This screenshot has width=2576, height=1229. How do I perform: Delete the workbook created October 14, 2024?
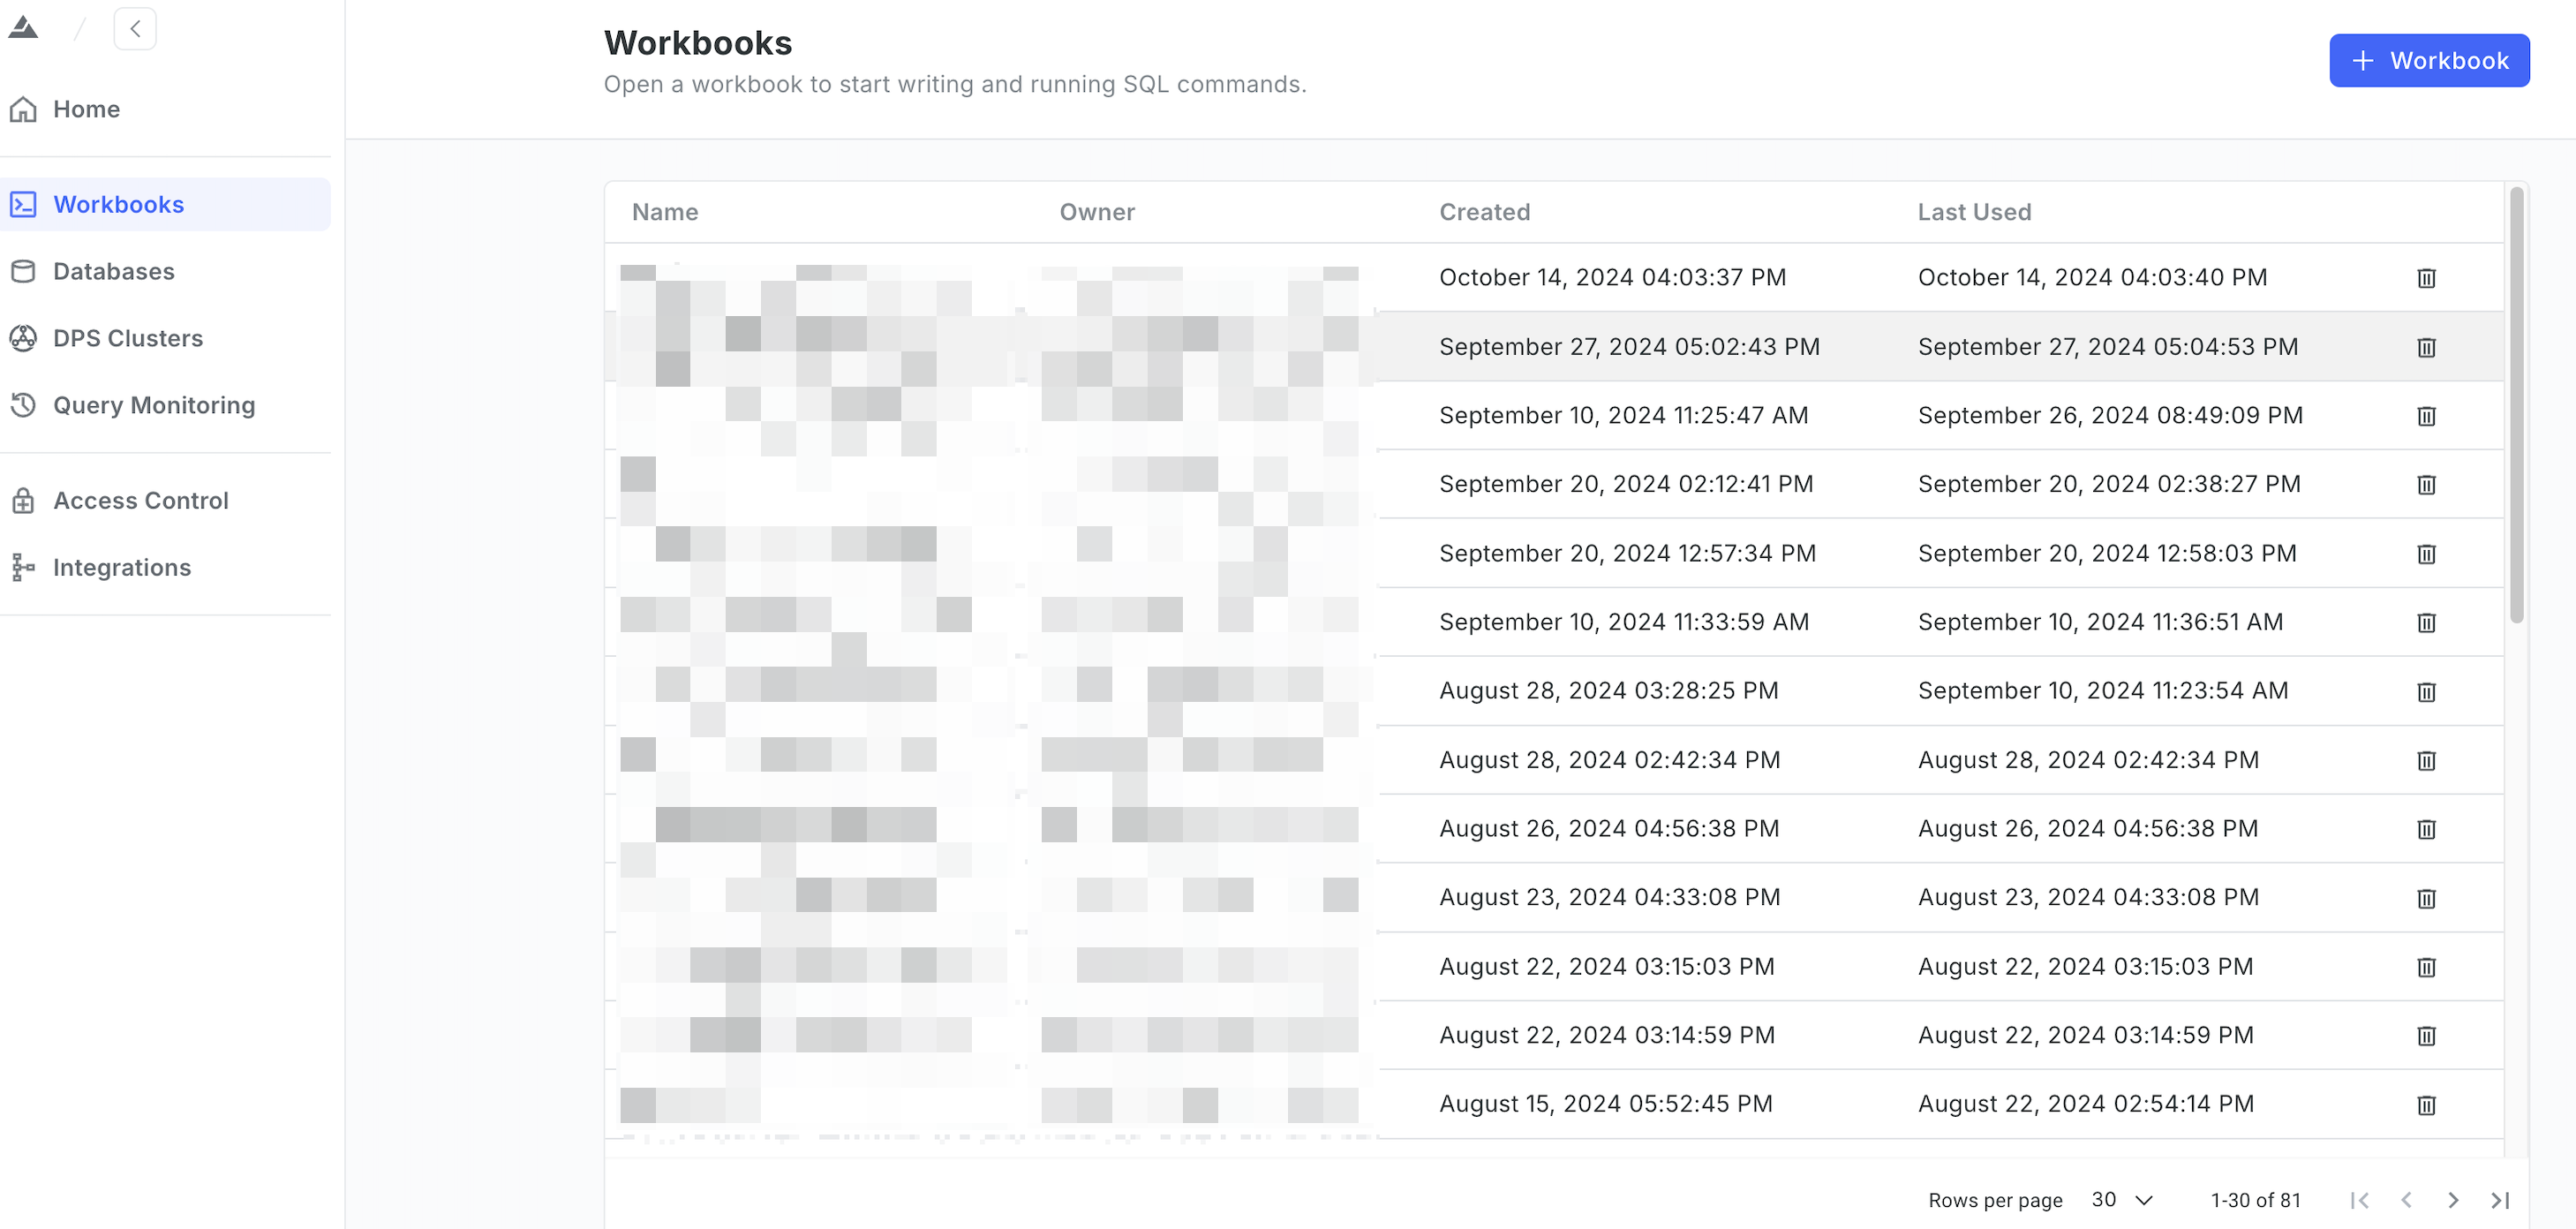click(2426, 278)
